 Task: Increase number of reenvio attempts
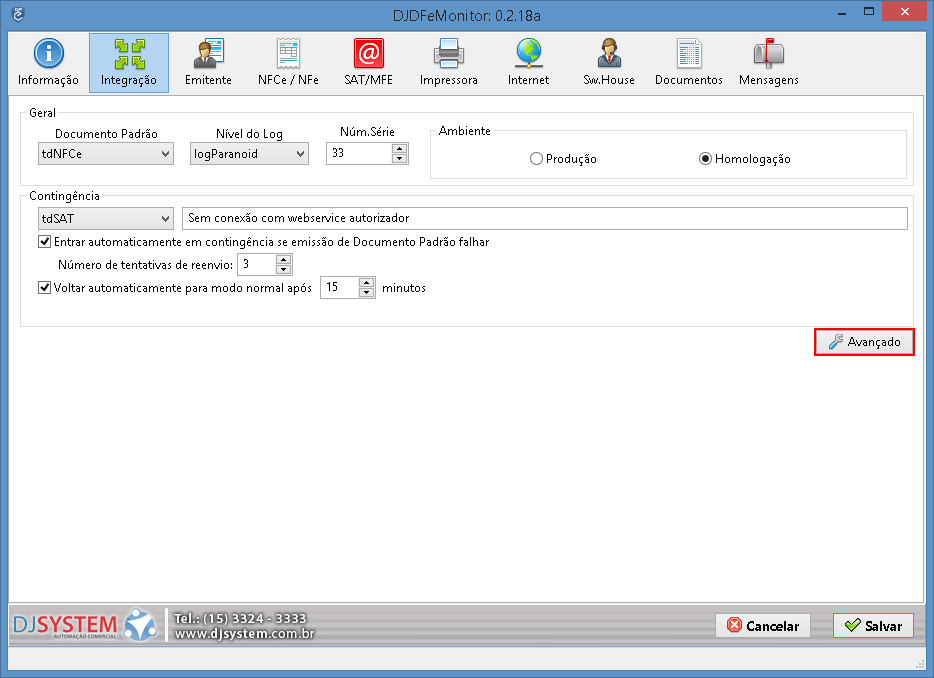[x=284, y=260]
